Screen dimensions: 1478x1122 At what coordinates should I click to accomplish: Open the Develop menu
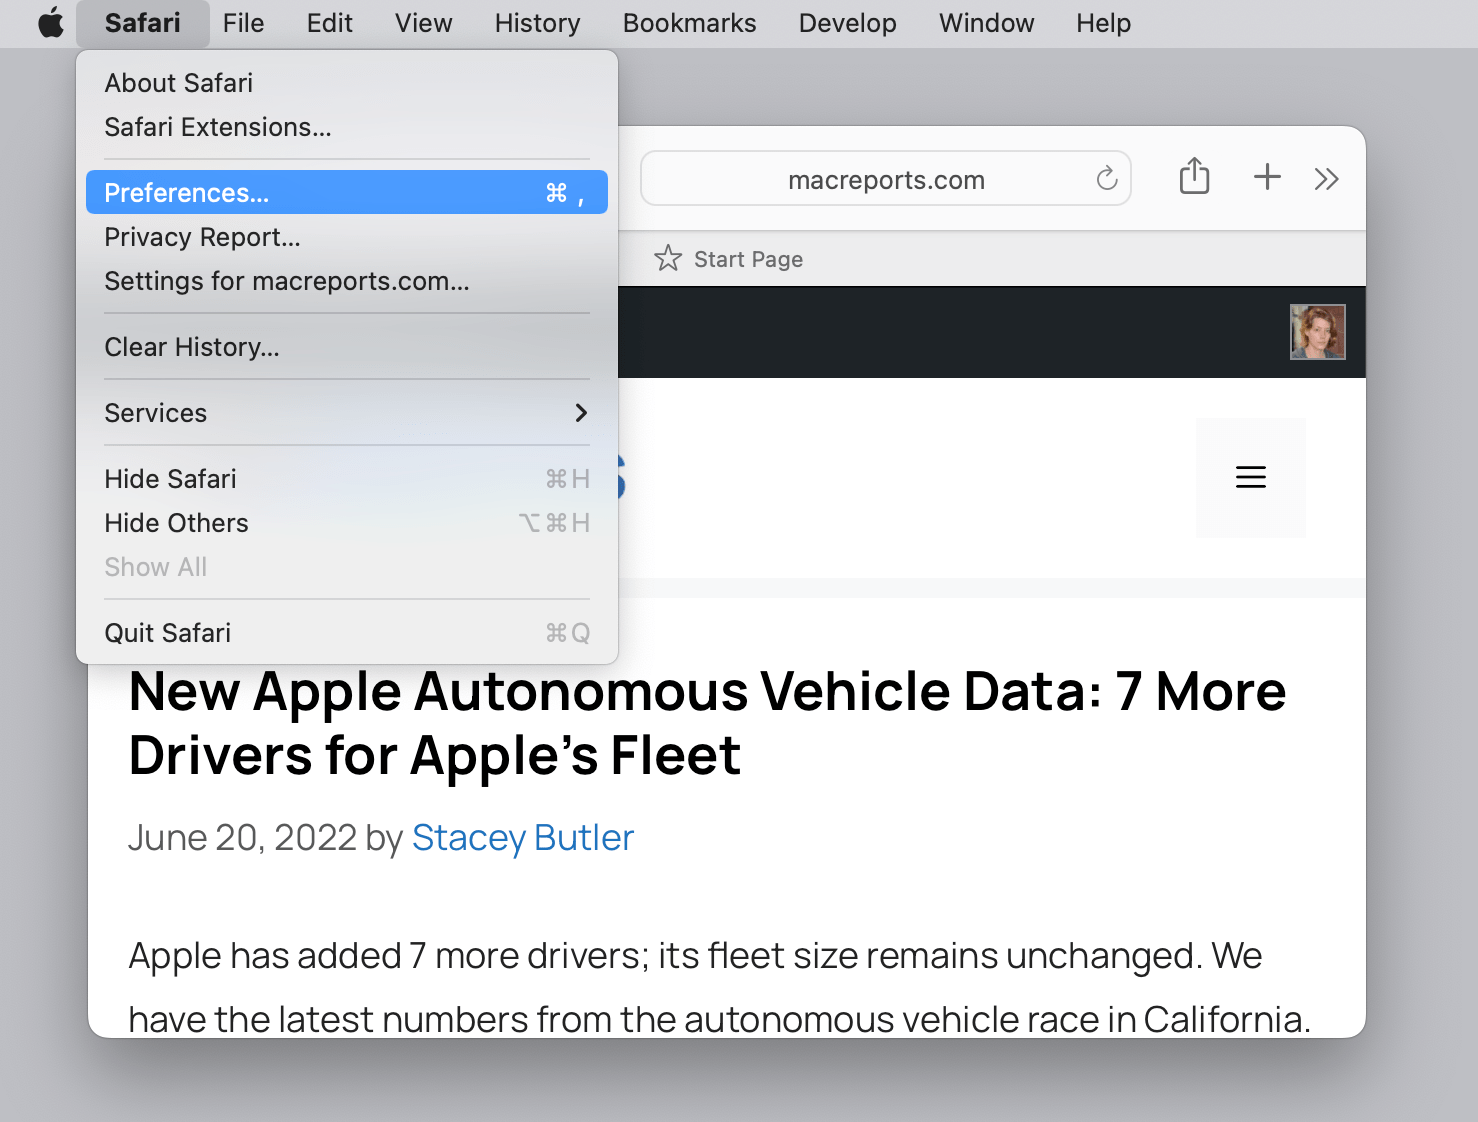pyautogui.click(x=848, y=23)
